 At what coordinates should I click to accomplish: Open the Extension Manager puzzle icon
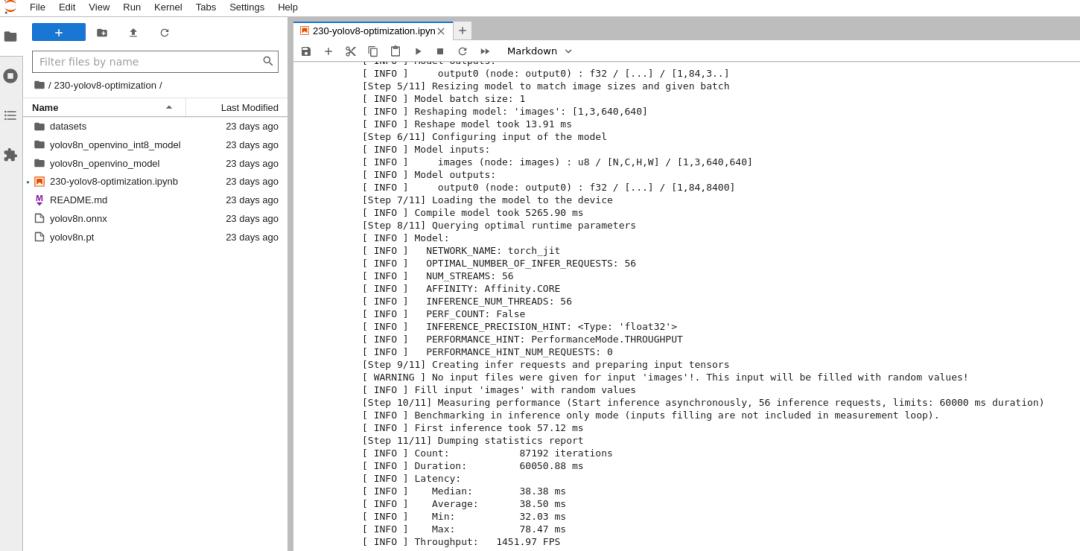tap(11, 155)
